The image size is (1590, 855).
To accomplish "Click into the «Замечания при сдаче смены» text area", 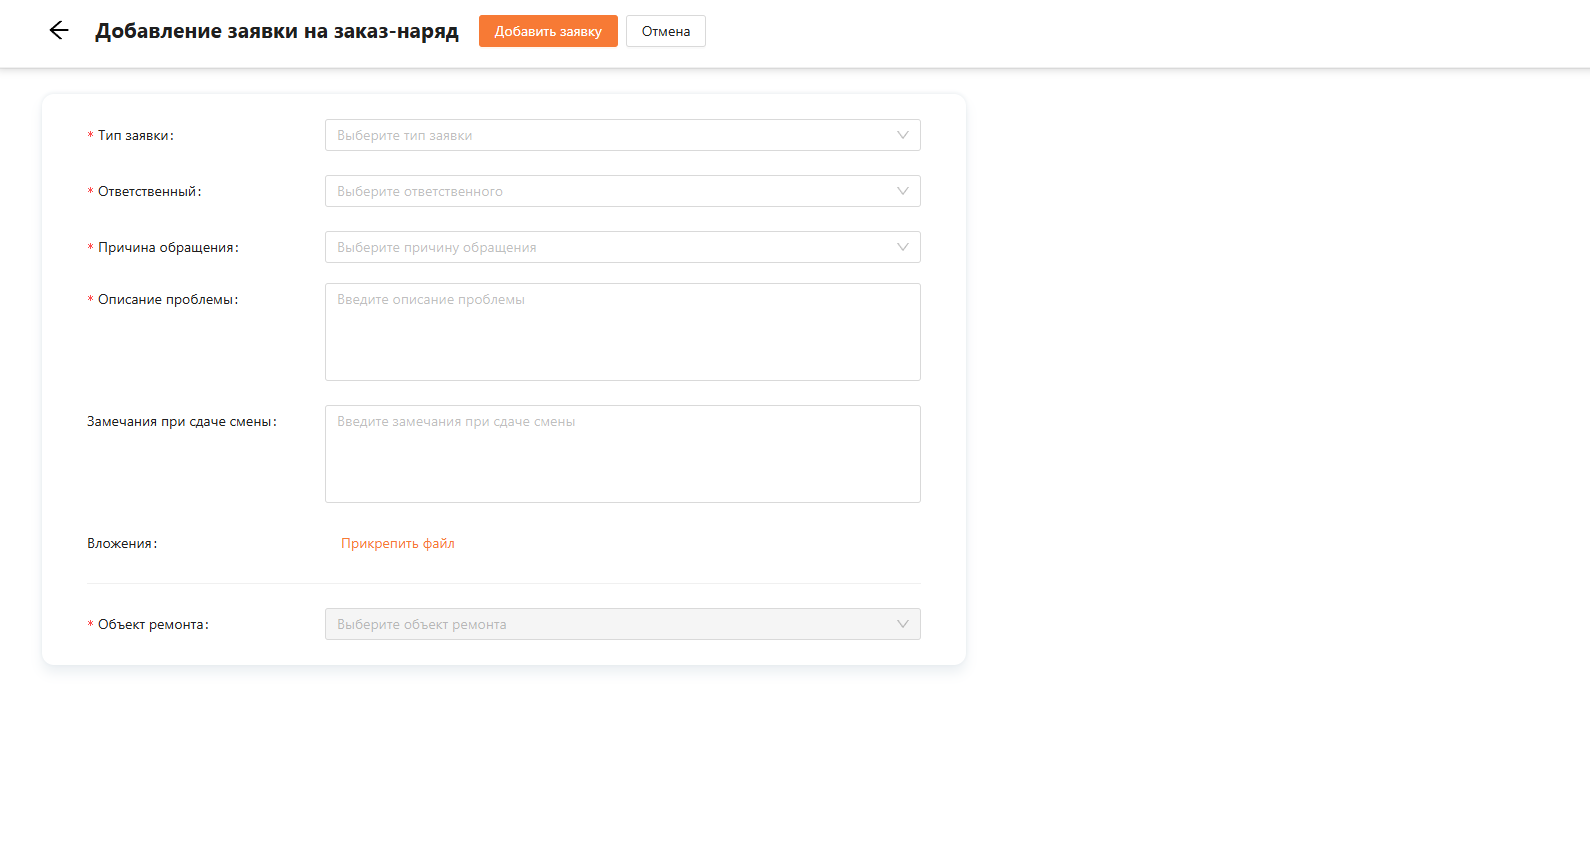I will (622, 454).
